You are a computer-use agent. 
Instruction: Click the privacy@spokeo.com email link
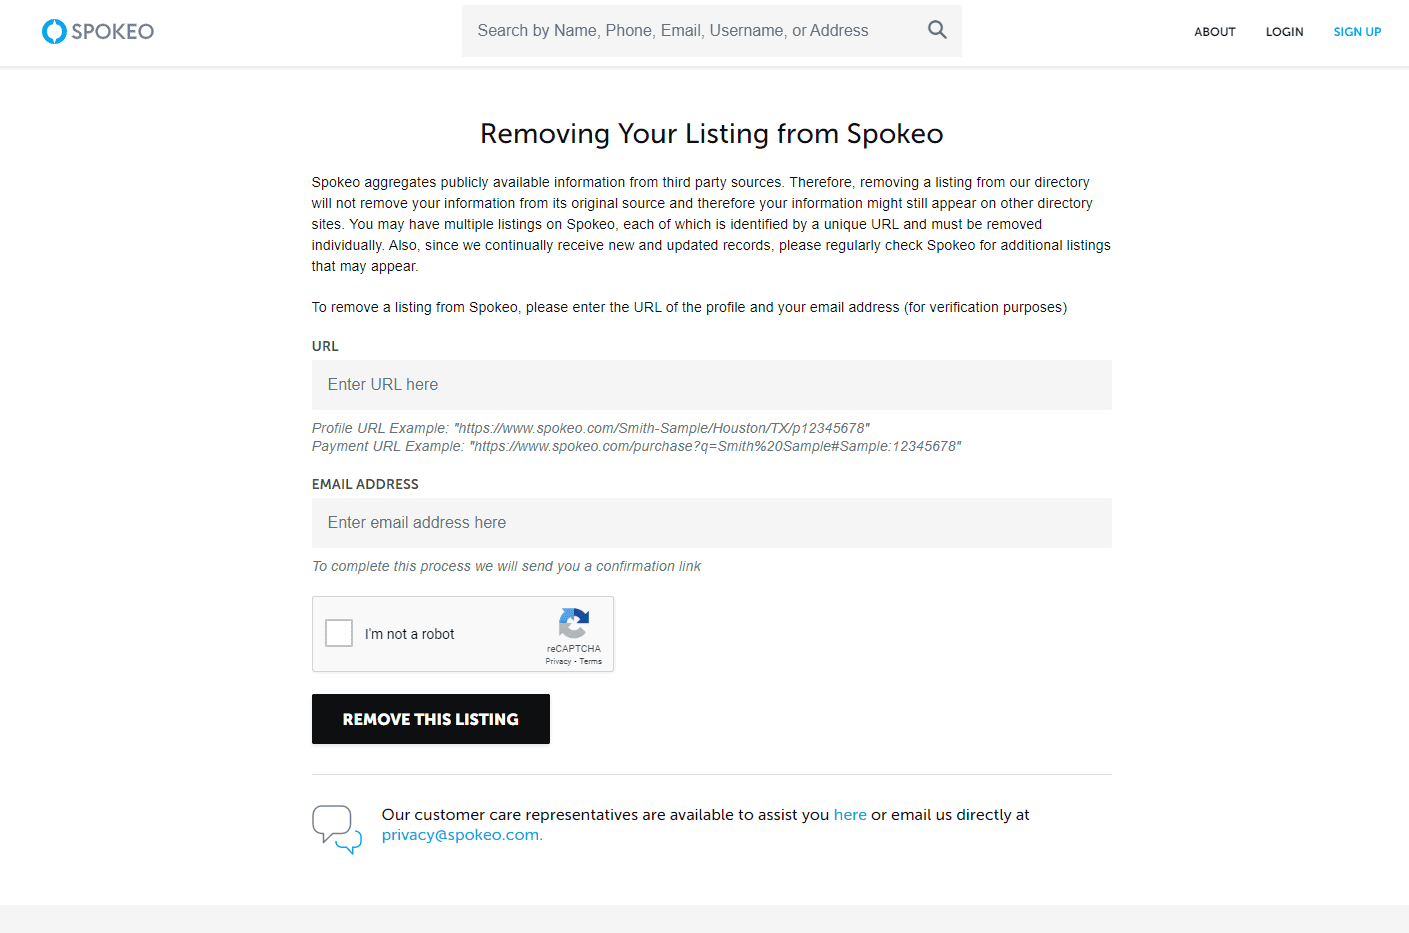pyautogui.click(x=460, y=835)
